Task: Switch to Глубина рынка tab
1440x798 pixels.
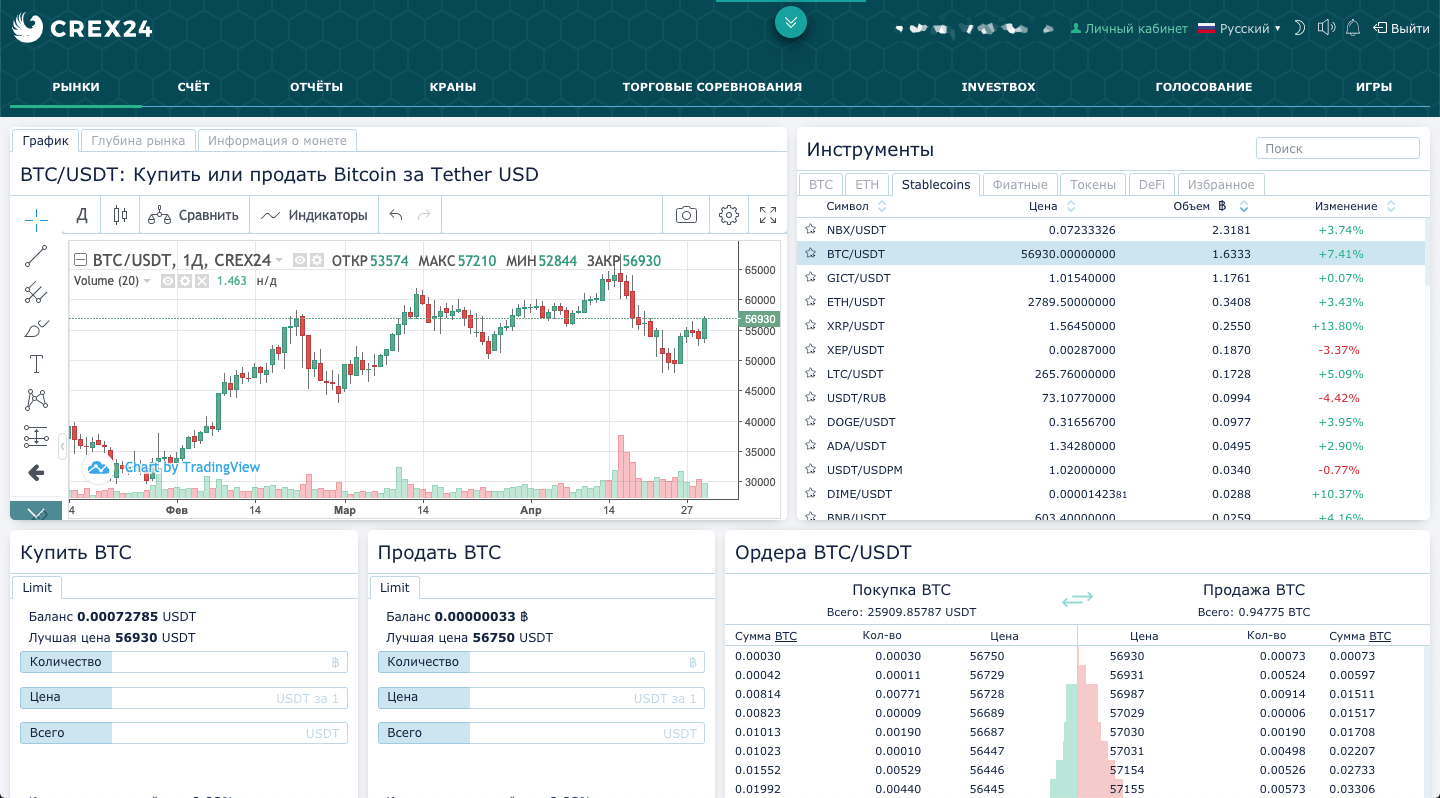Action: (x=138, y=141)
